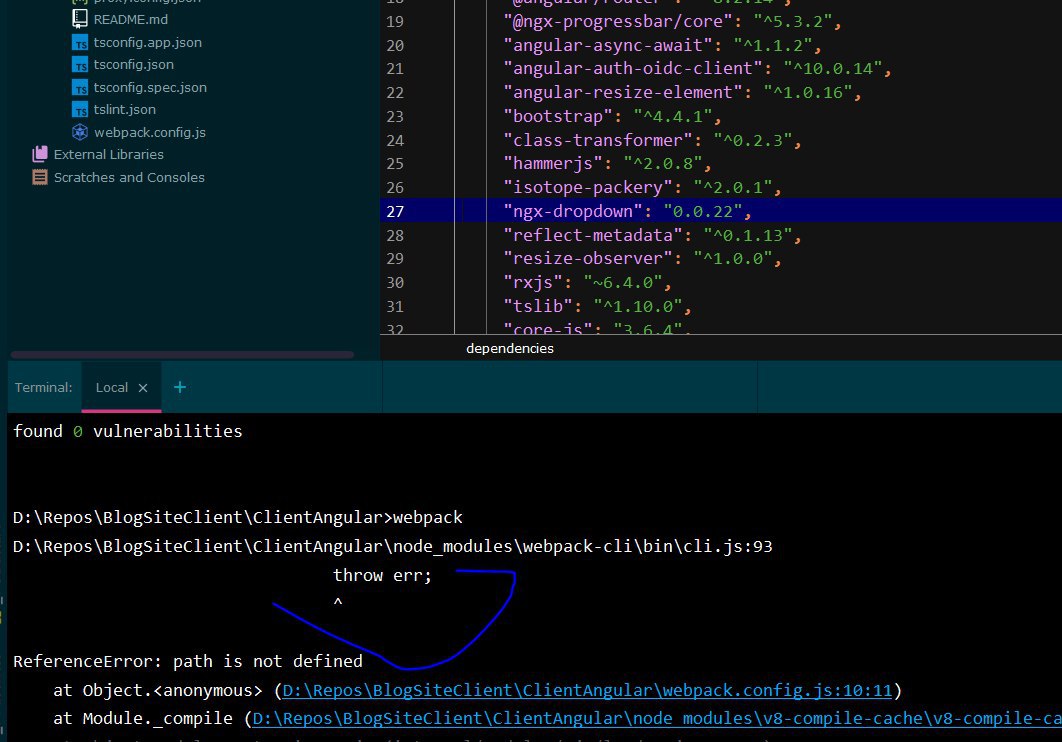Click line number 27 in the gutter
The height and width of the screenshot is (742, 1062).
pos(395,211)
